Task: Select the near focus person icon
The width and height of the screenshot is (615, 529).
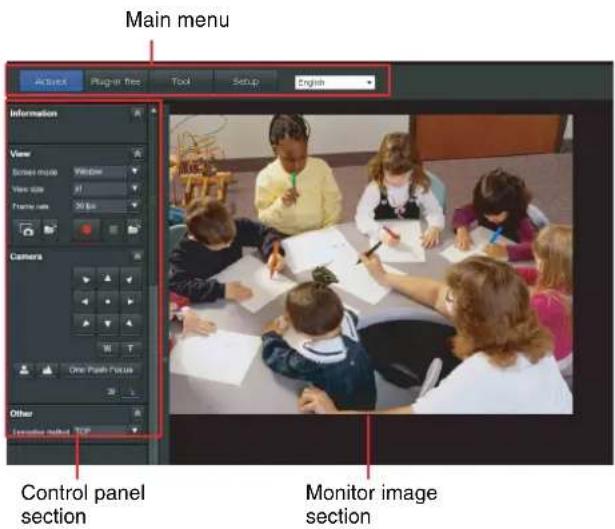Action: pos(24,370)
